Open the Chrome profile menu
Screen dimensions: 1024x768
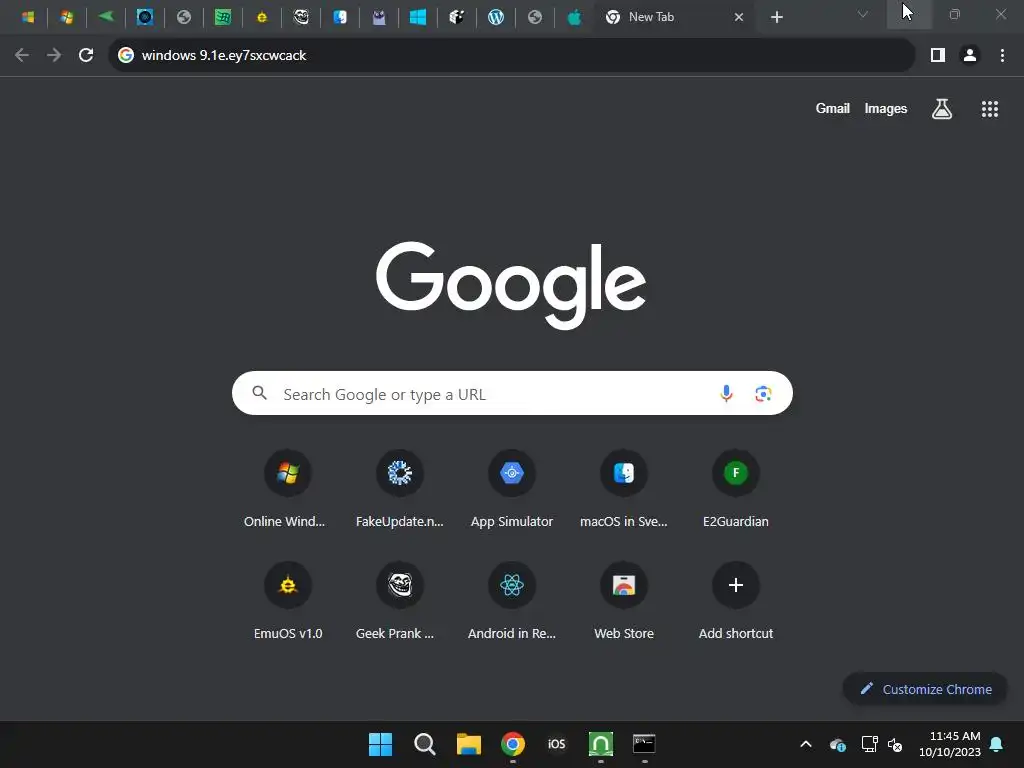coord(970,56)
